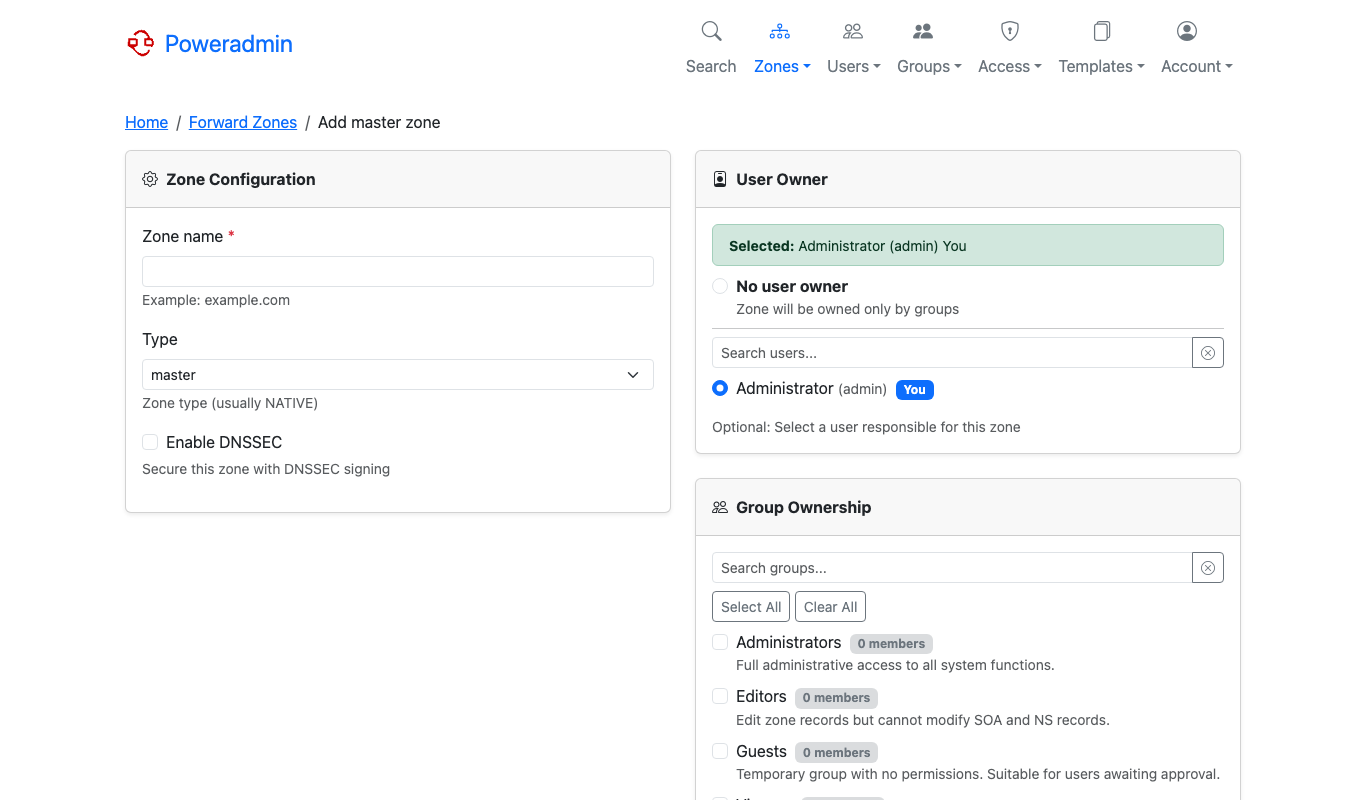Focus the Search users field
The width and height of the screenshot is (1366, 800).
coord(952,353)
